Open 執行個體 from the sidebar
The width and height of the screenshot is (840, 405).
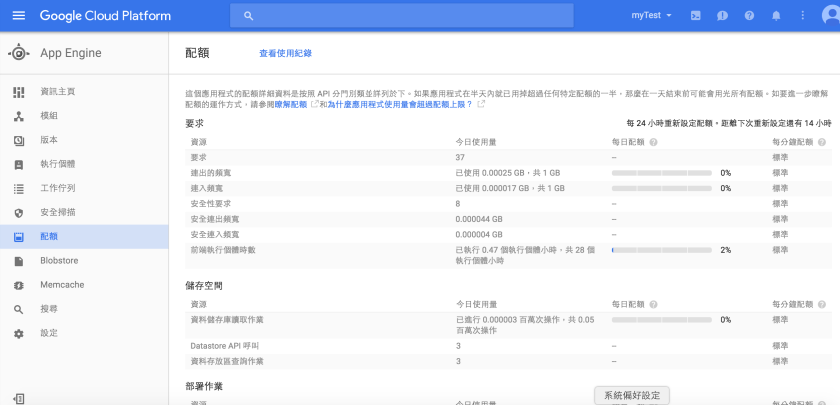pos(58,164)
